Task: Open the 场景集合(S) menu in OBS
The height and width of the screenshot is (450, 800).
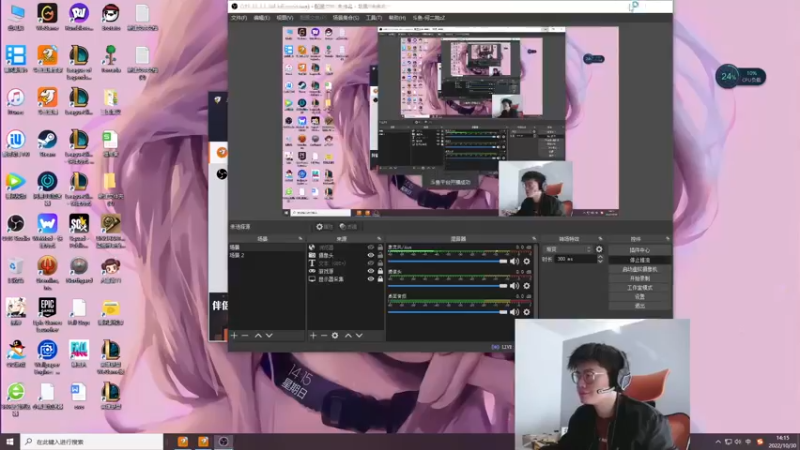Action: [x=346, y=18]
